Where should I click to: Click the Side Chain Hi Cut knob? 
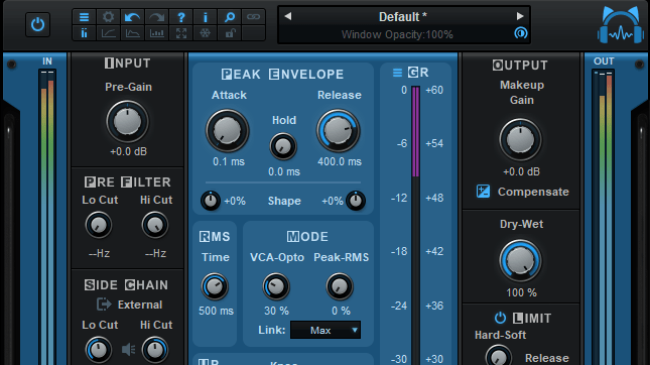(x=155, y=350)
